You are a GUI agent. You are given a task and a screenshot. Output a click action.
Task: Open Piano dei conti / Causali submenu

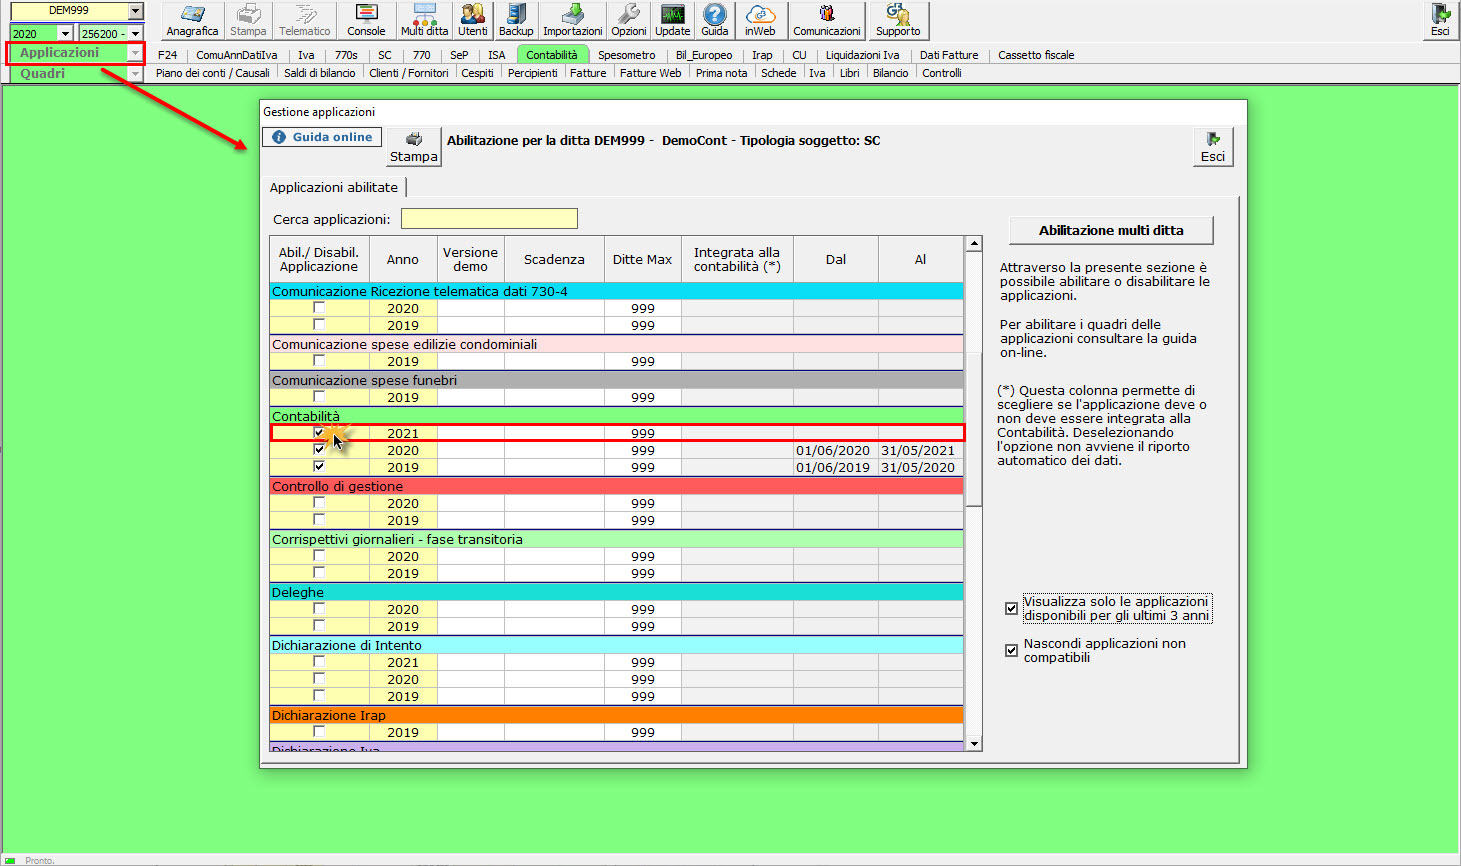[213, 73]
